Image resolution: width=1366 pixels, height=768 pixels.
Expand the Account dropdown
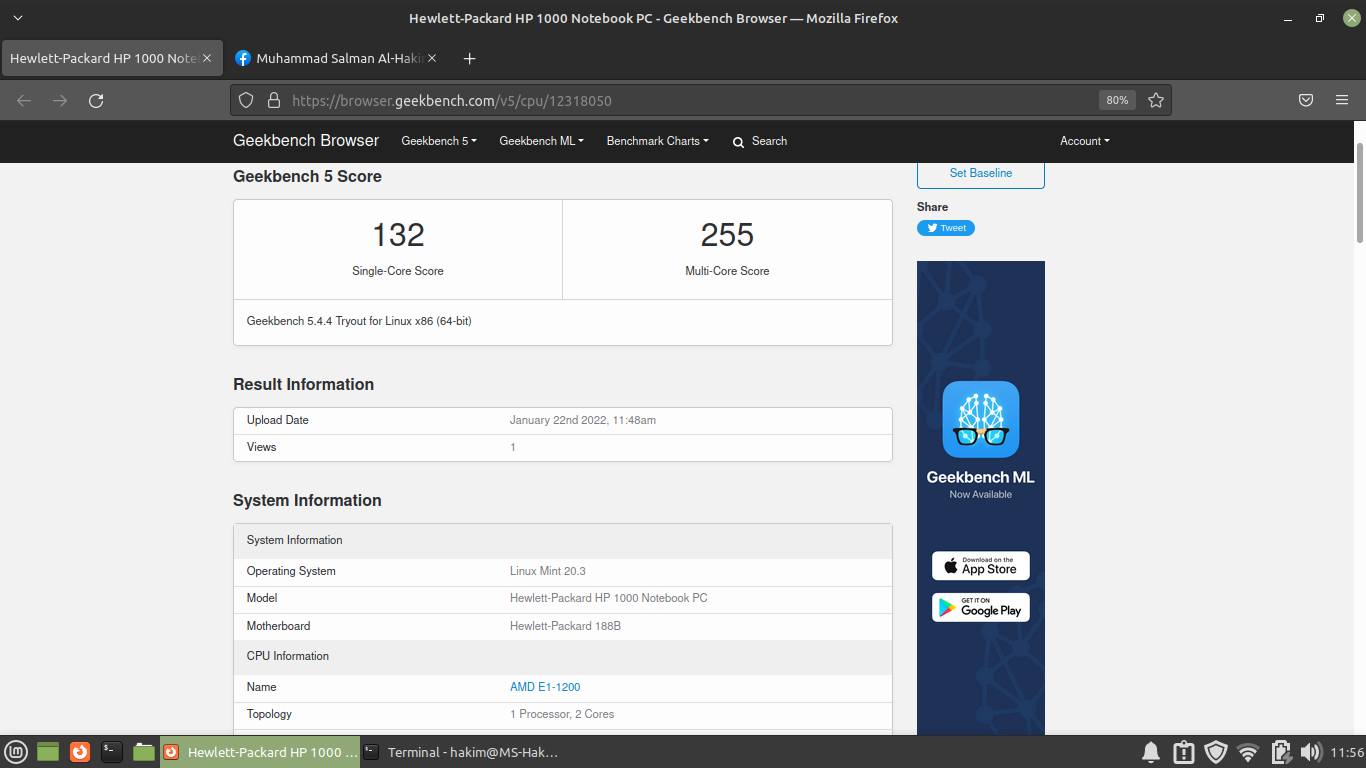1084,141
